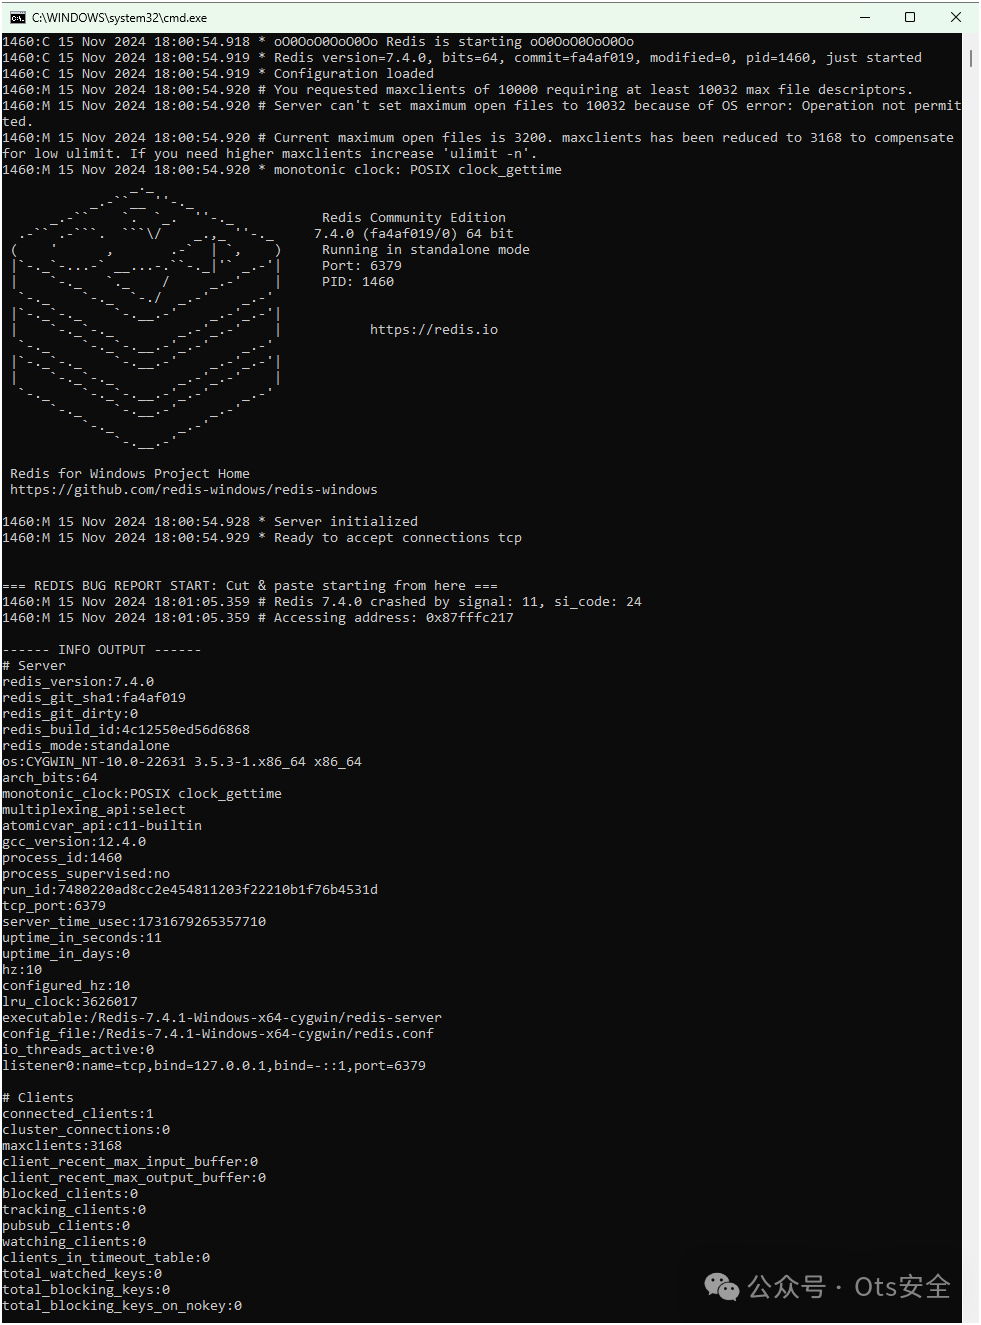Click the 'atomicvar_api:c11-builtin' line
Image resolution: width=981 pixels, height=1325 pixels.
coord(102,826)
